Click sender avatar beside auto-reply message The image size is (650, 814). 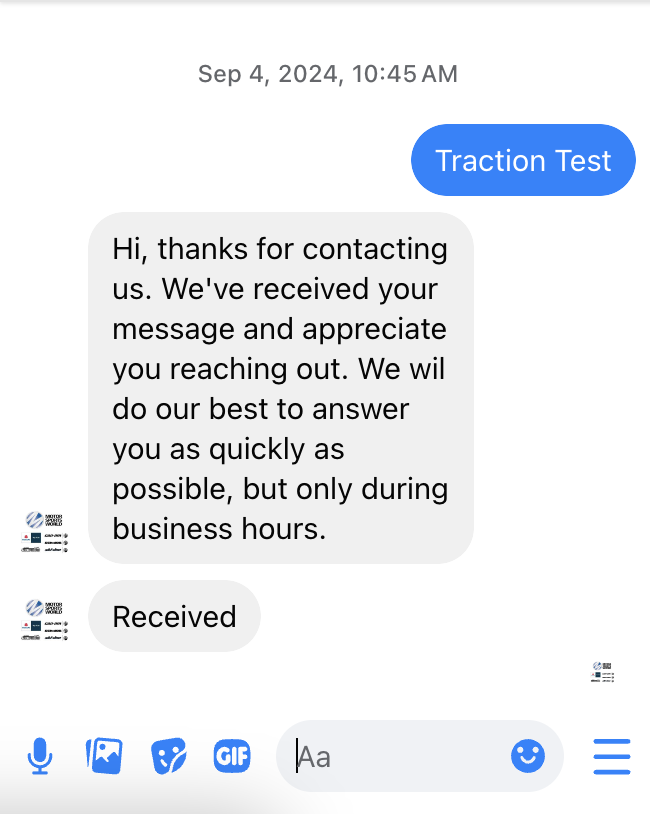click(45, 532)
